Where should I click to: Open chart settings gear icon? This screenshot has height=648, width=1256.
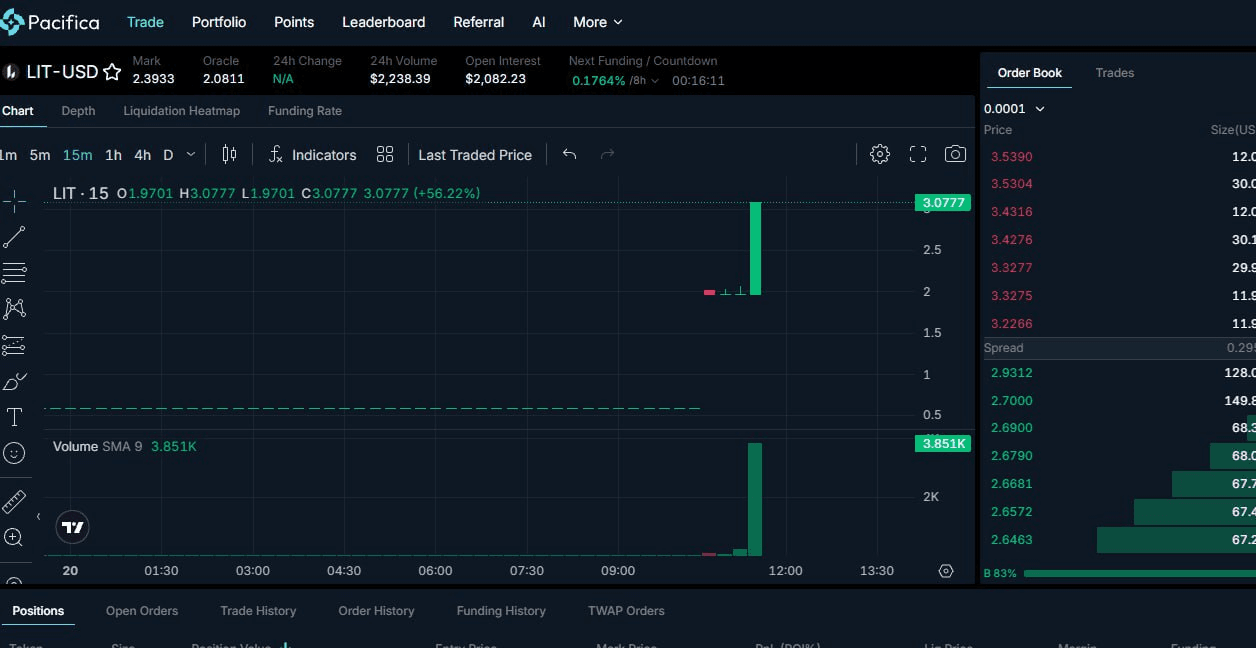pyautogui.click(x=880, y=154)
